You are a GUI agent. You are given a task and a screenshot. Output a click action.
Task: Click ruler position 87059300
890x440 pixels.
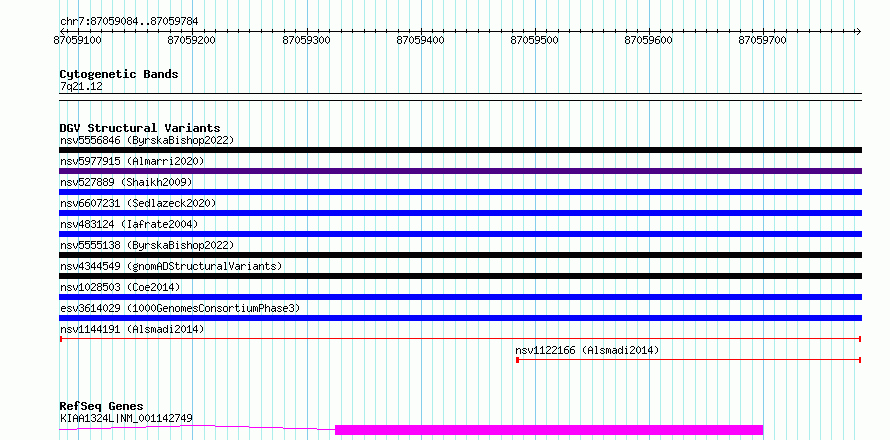click(307, 40)
